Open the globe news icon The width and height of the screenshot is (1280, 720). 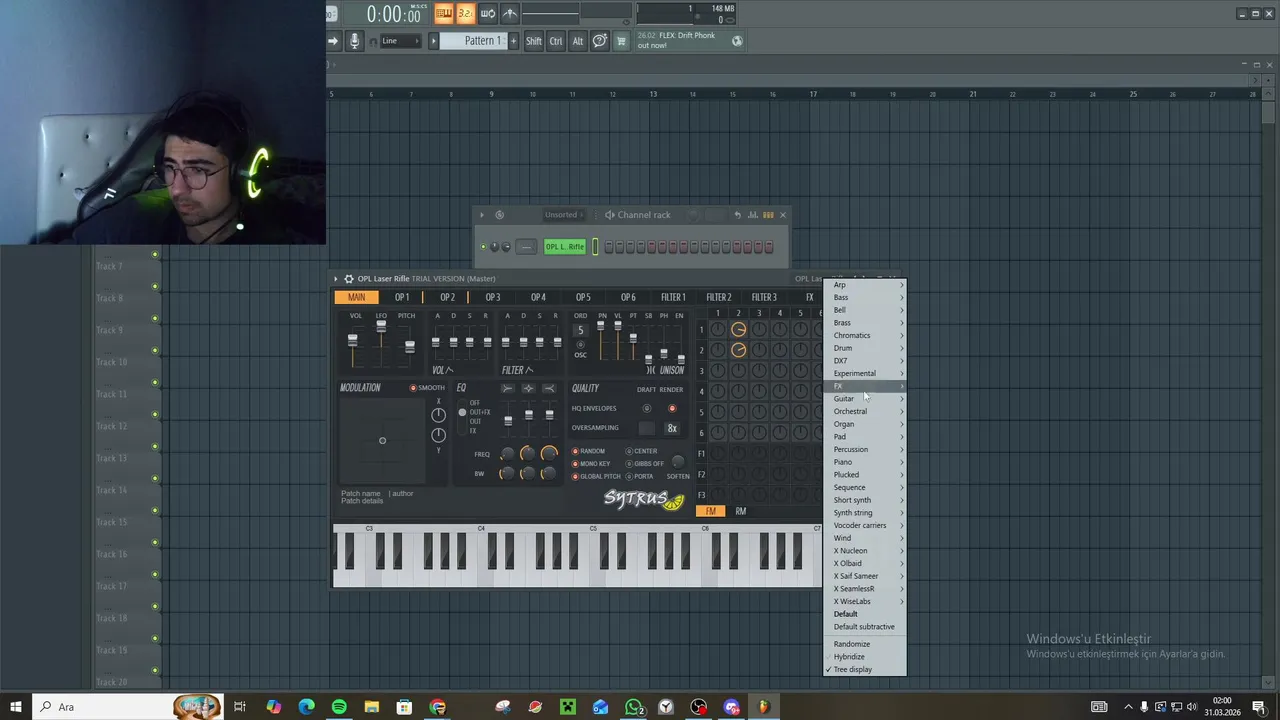(737, 41)
